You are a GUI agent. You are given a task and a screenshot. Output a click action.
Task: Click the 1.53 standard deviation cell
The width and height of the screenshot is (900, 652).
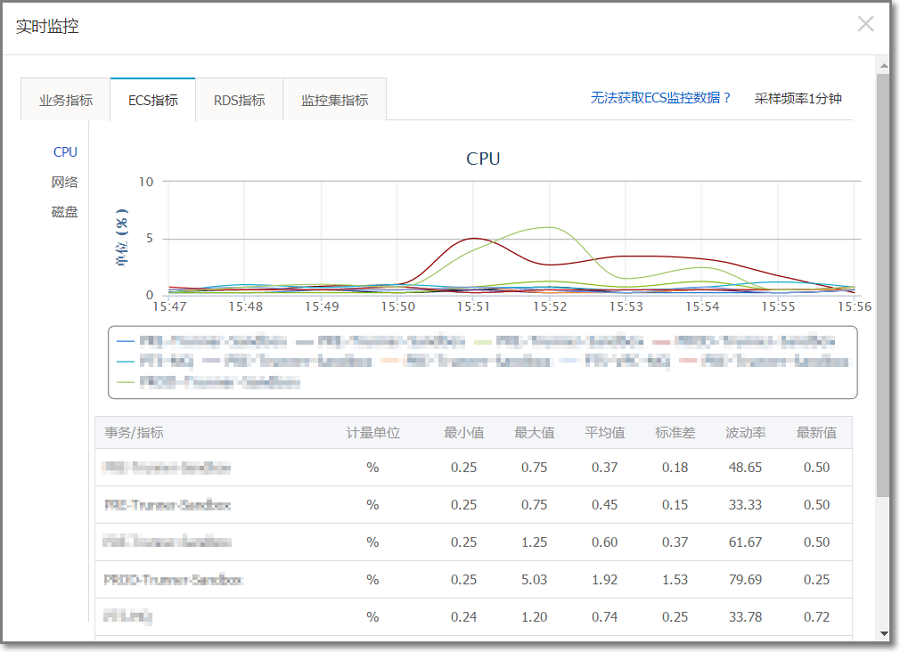click(675, 580)
